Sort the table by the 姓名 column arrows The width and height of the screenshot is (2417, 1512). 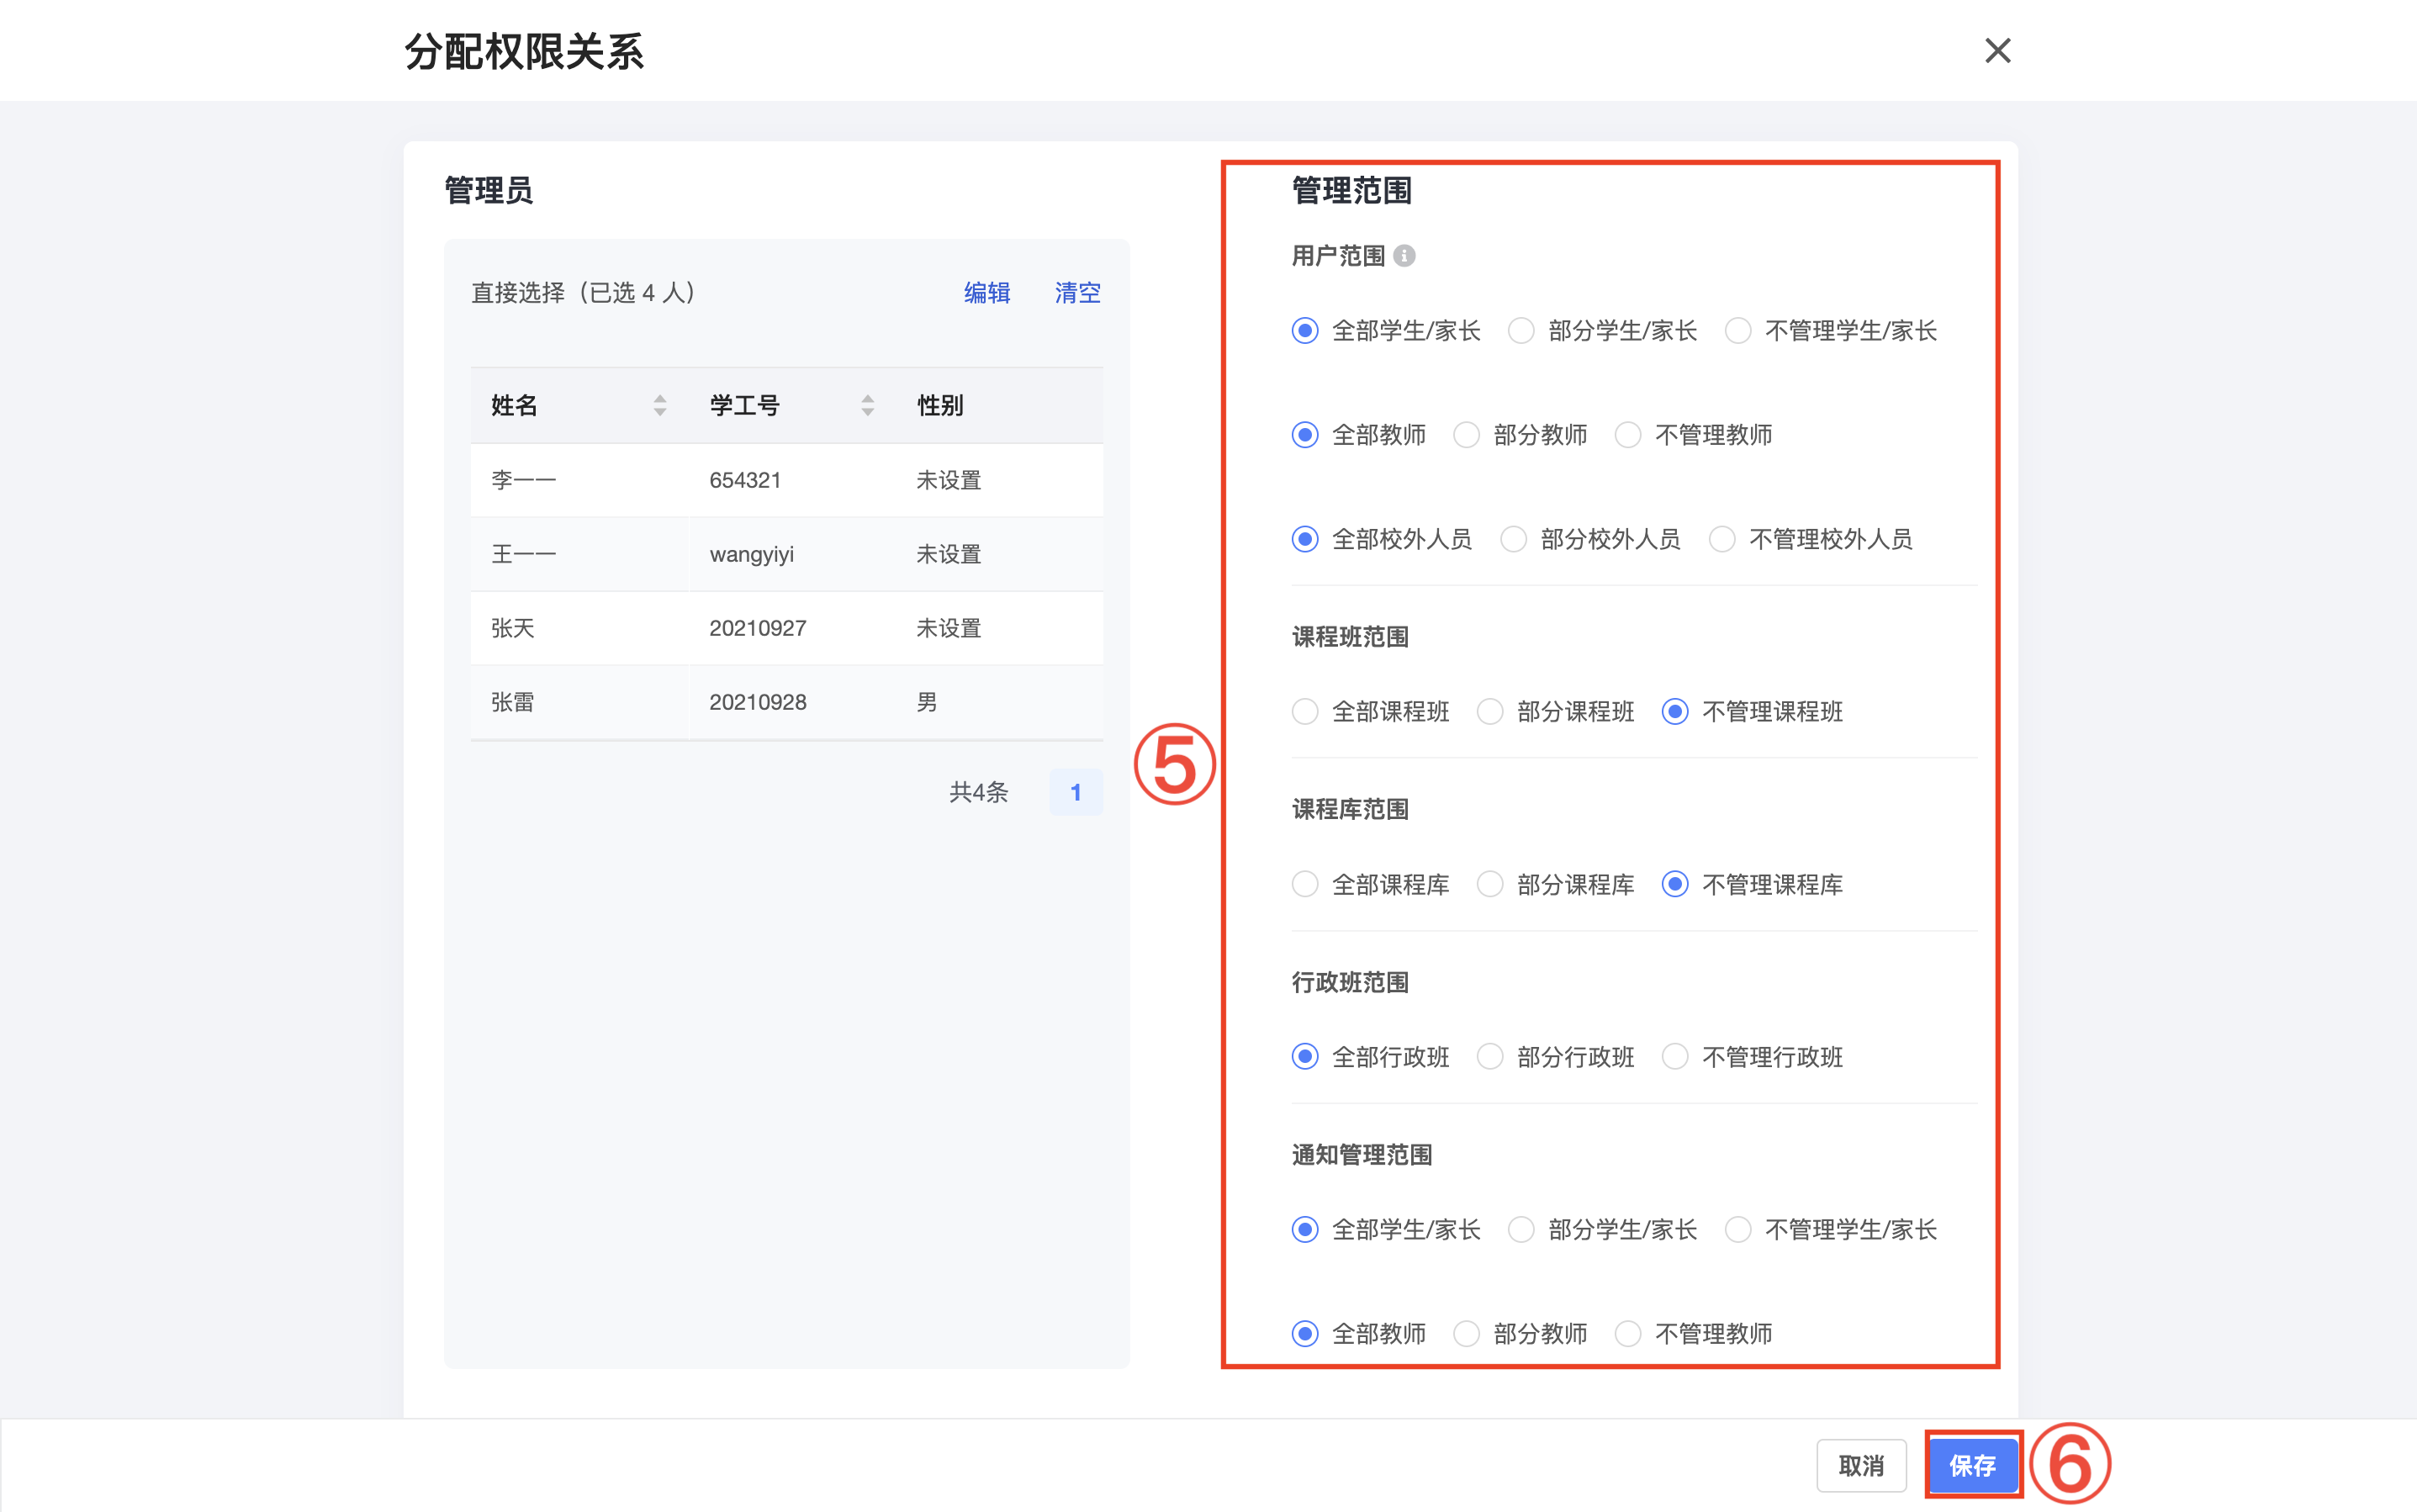tap(660, 405)
